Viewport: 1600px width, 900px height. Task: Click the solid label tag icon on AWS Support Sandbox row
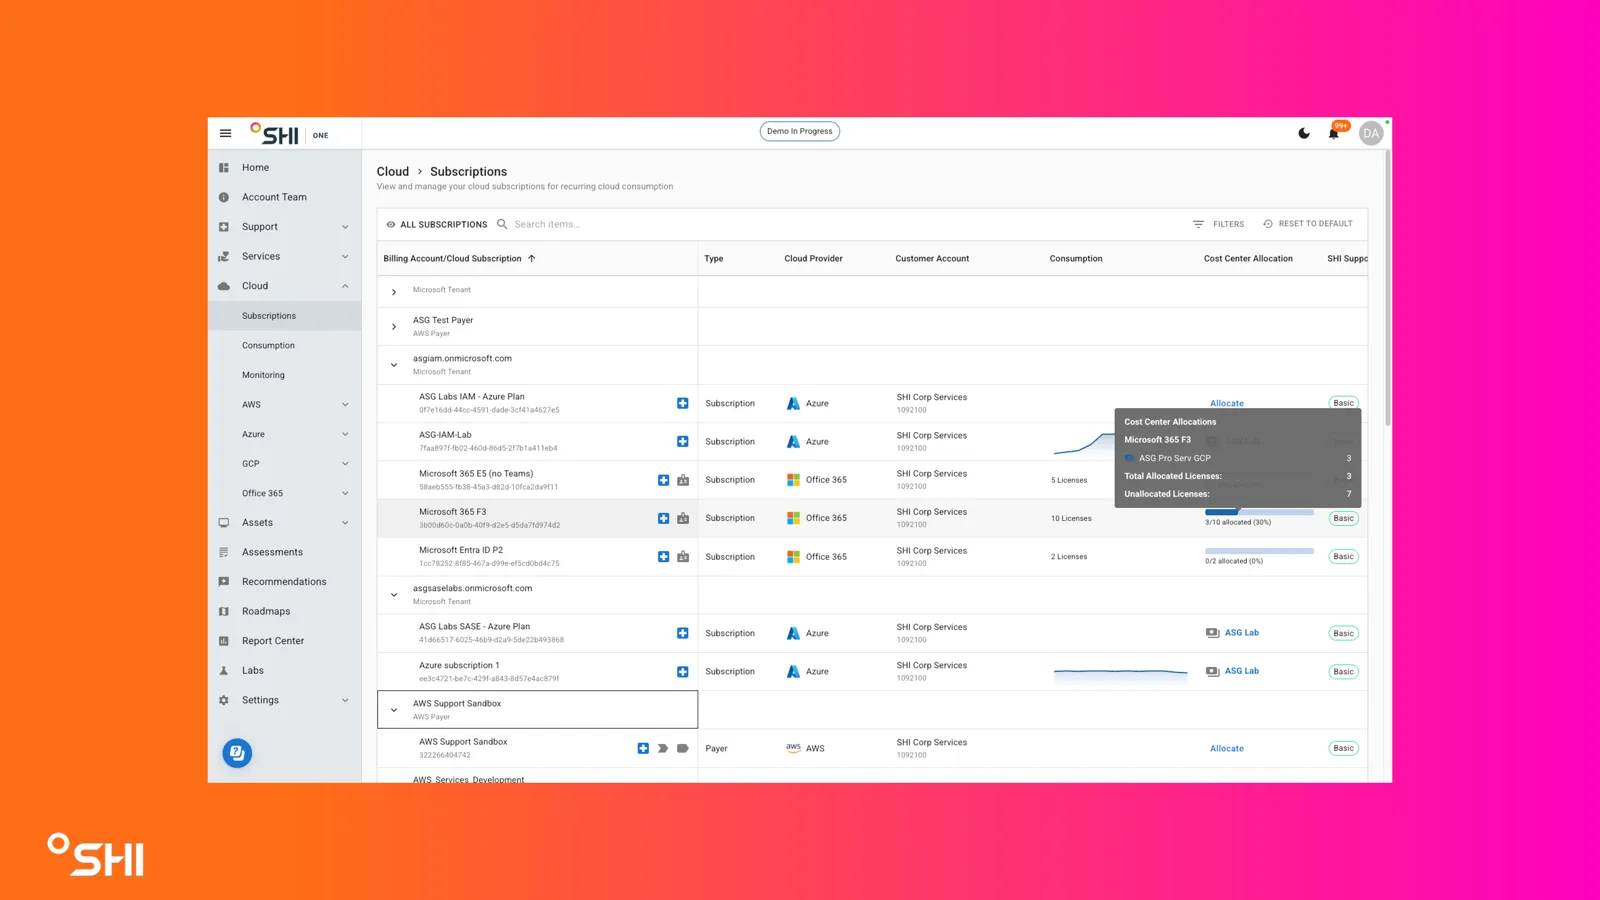(683, 748)
